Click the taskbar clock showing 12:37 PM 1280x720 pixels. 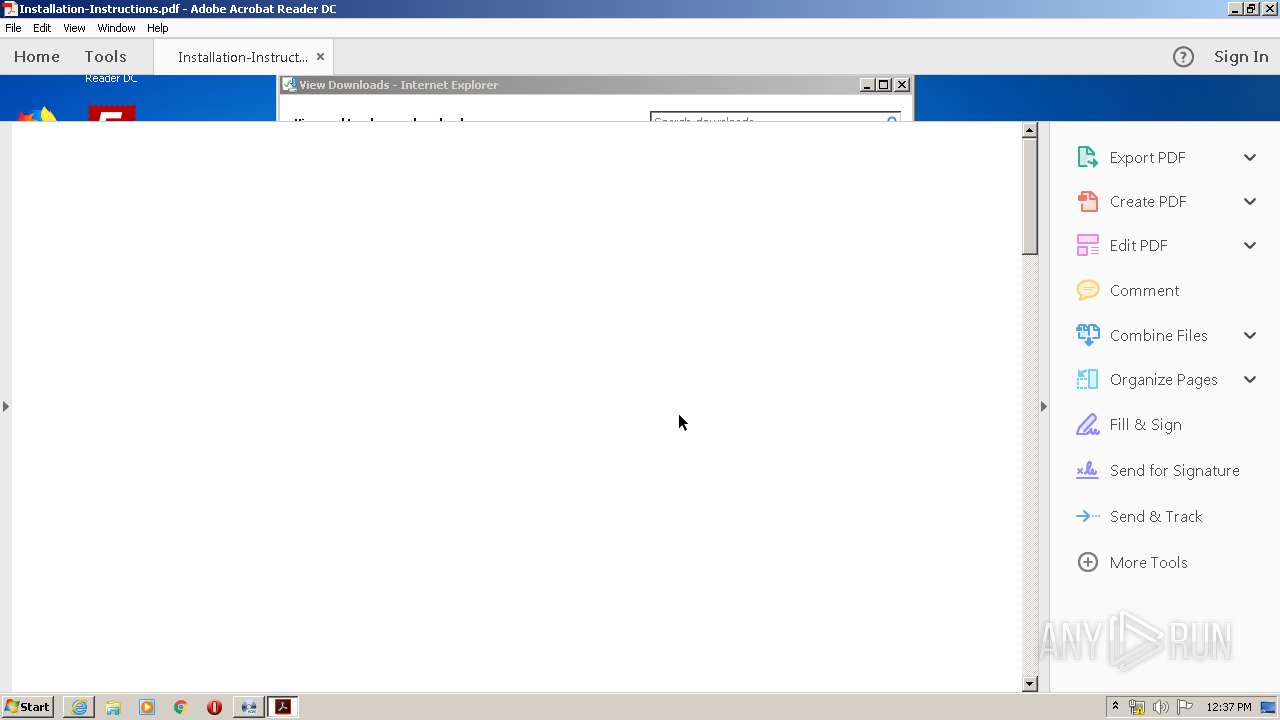coord(1228,707)
